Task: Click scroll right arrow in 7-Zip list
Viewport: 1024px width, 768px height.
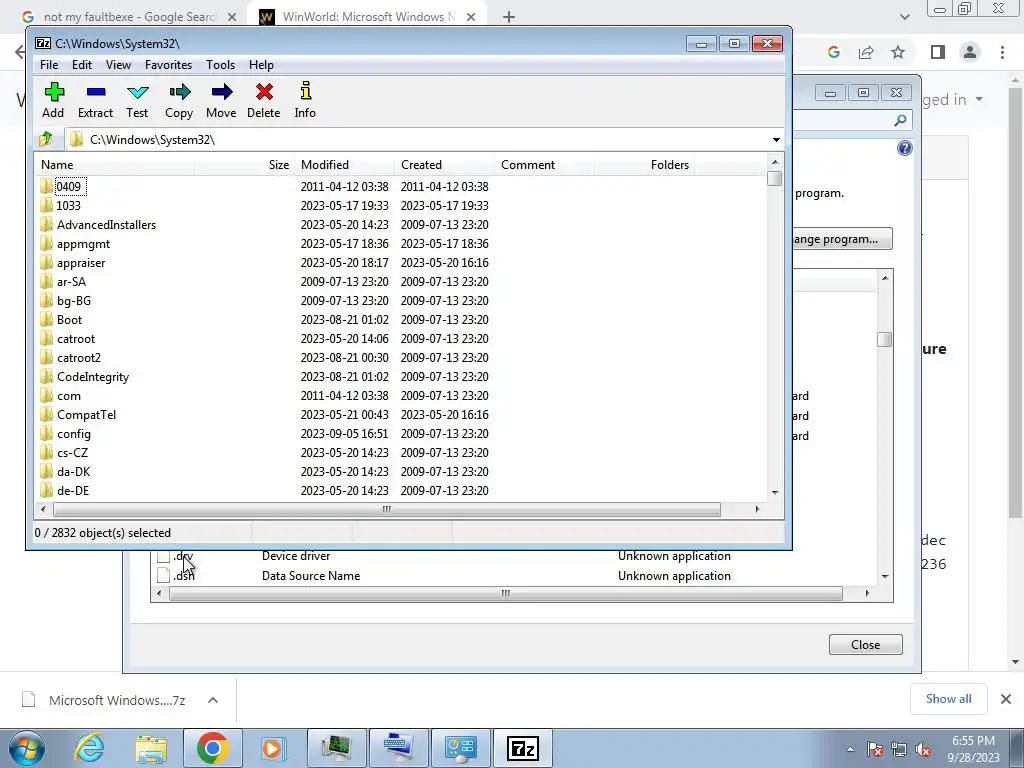Action: coord(758,509)
